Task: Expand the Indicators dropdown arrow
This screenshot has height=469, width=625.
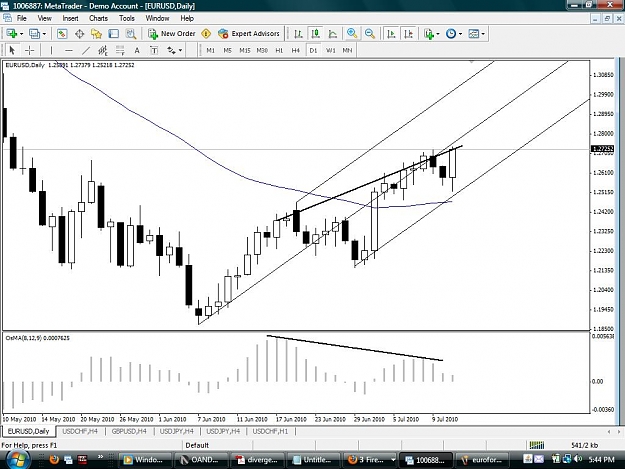Action: coord(438,34)
